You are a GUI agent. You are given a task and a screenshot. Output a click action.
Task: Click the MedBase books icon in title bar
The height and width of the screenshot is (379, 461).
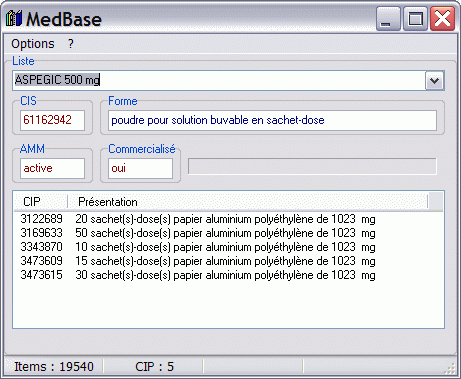point(14,18)
